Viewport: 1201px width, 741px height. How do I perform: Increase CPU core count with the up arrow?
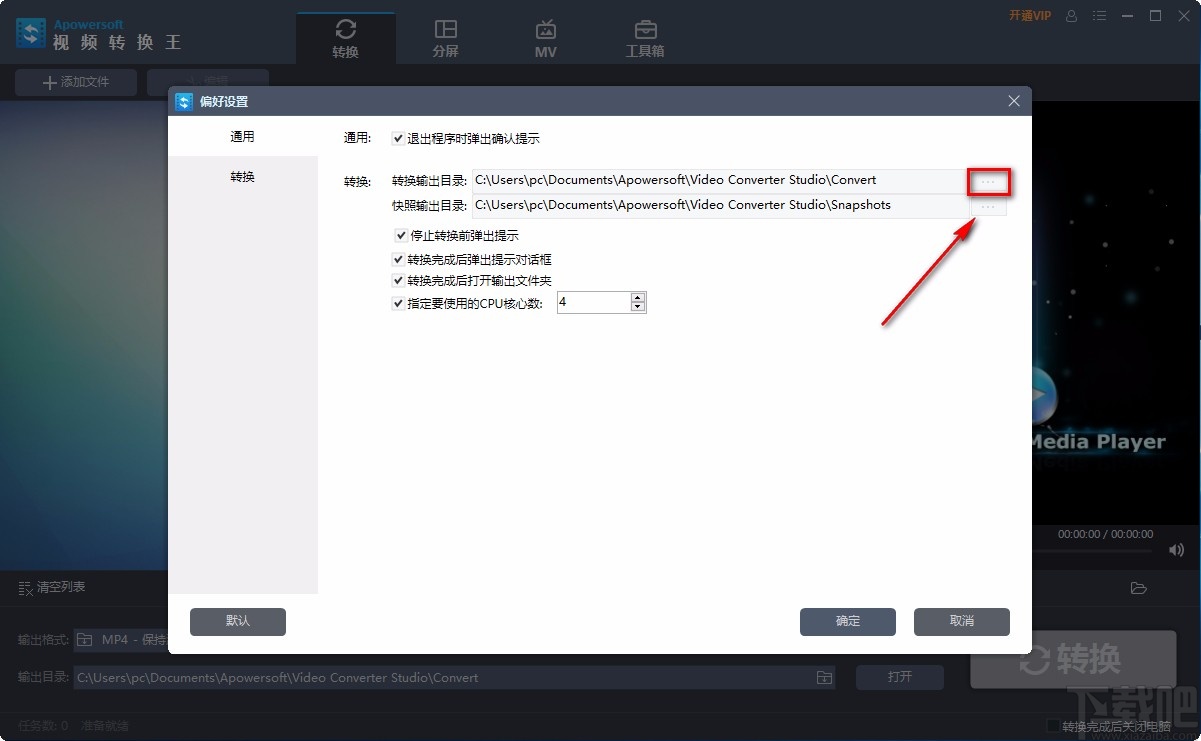[637, 296]
